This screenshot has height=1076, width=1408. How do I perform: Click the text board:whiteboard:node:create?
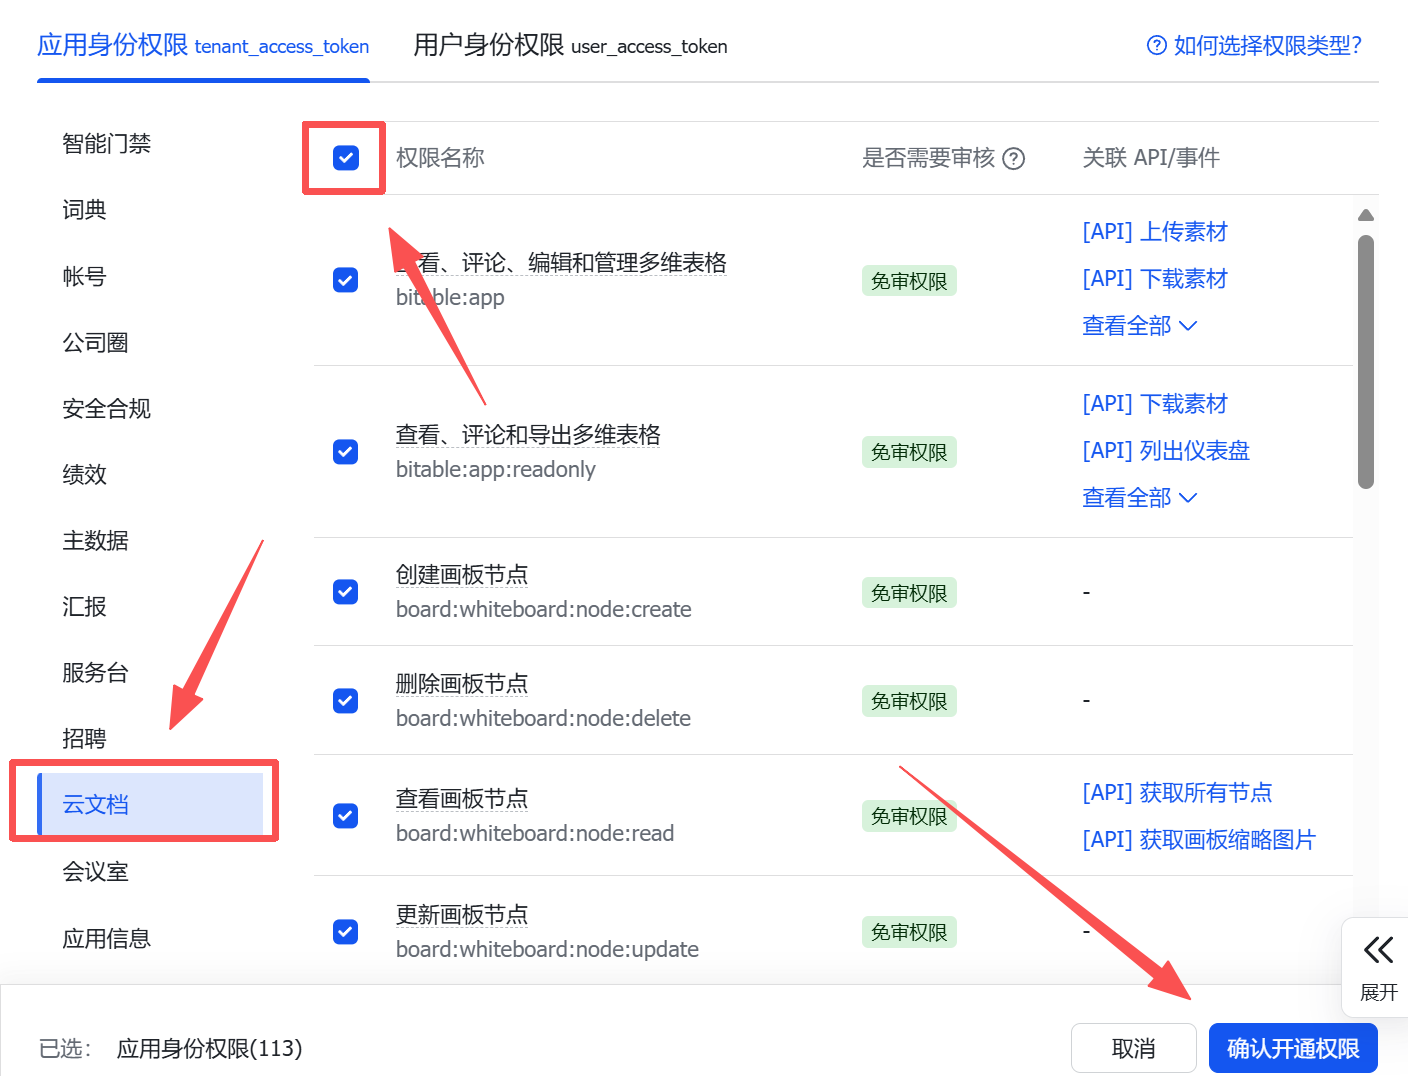click(x=544, y=610)
